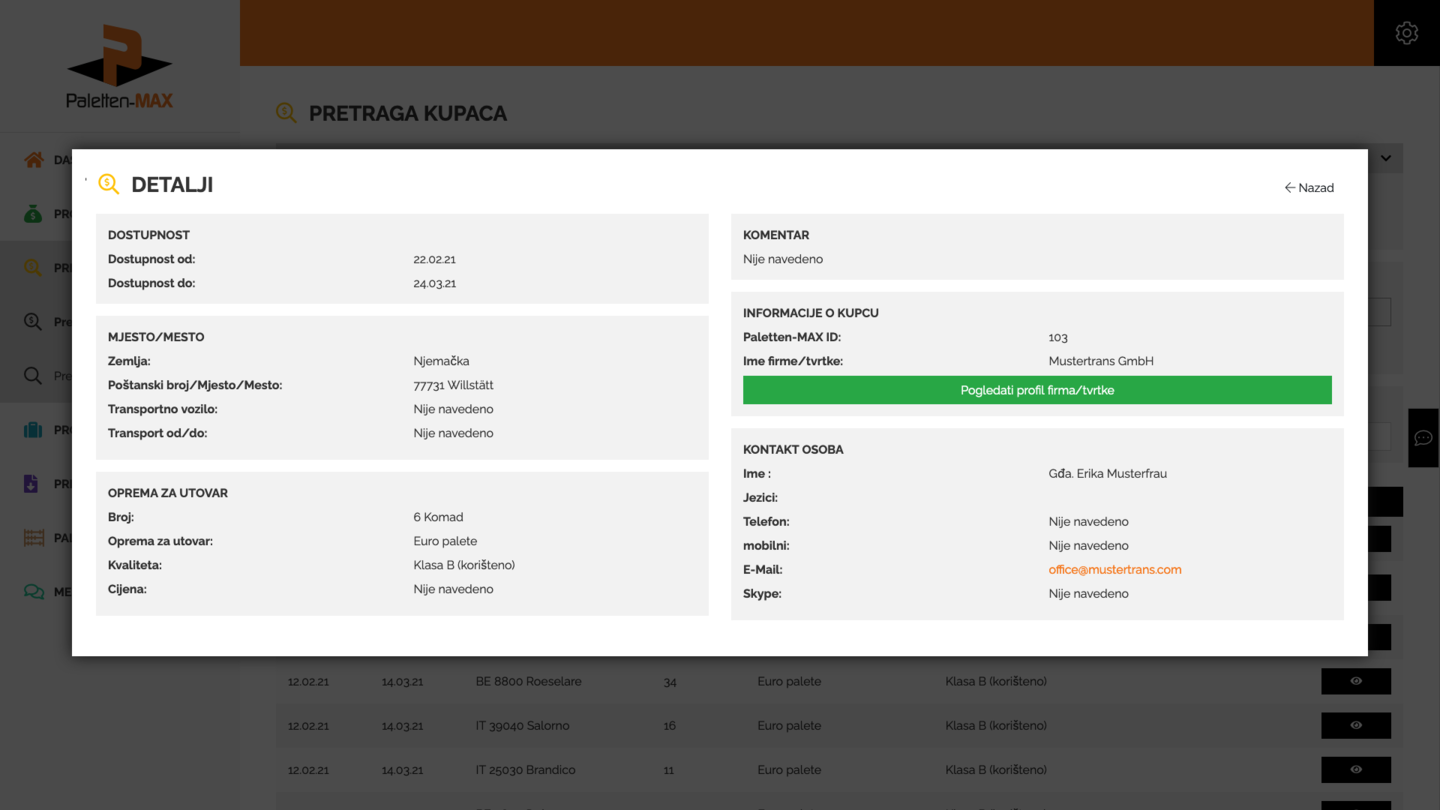Viewport: 1440px width, 810px height.
Task: Click the dollar magnifier sidebar icon
Action: tap(34, 322)
